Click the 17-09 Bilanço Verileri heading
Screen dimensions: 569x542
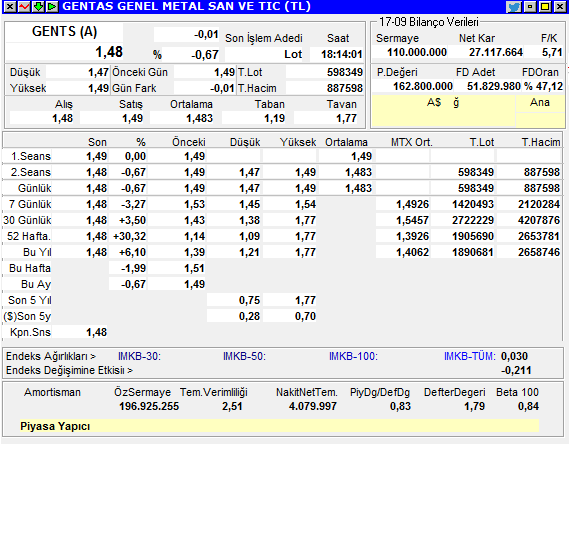[429, 22]
